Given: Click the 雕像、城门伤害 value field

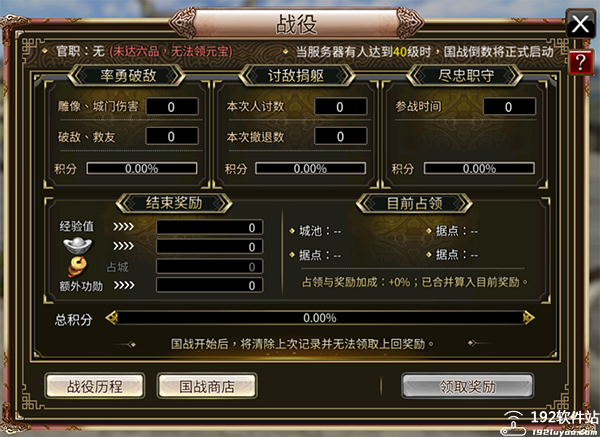Looking at the screenshot, I should click(172, 106).
